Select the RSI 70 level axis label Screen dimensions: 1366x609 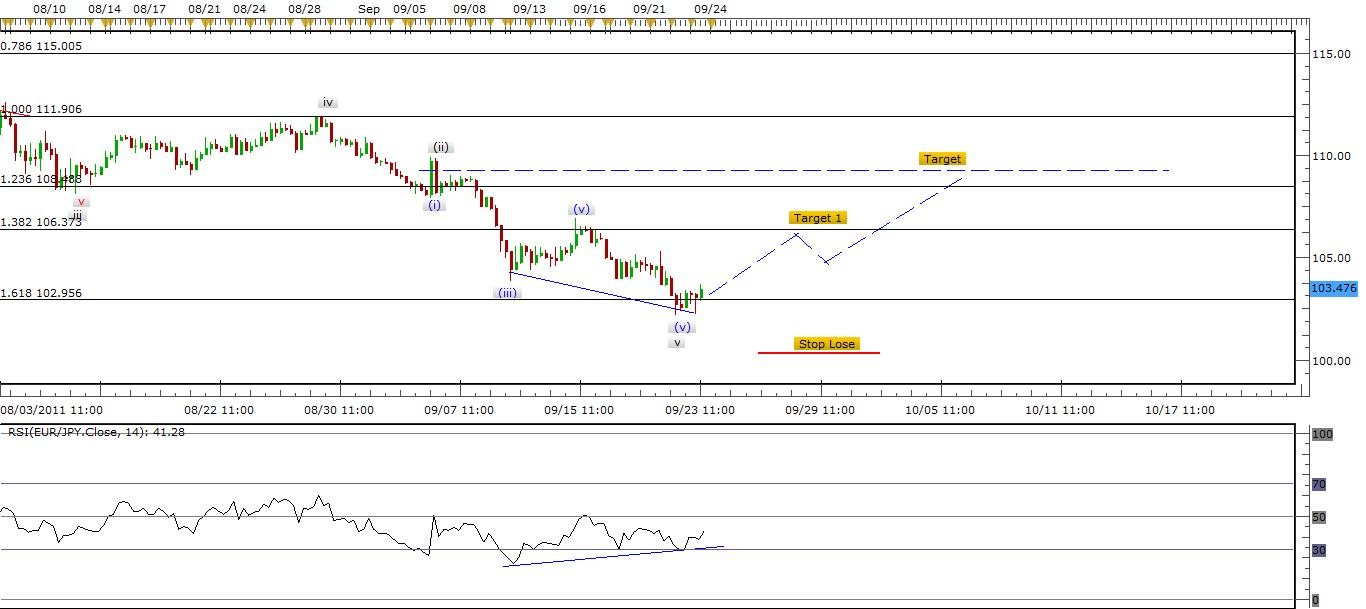pos(1318,484)
